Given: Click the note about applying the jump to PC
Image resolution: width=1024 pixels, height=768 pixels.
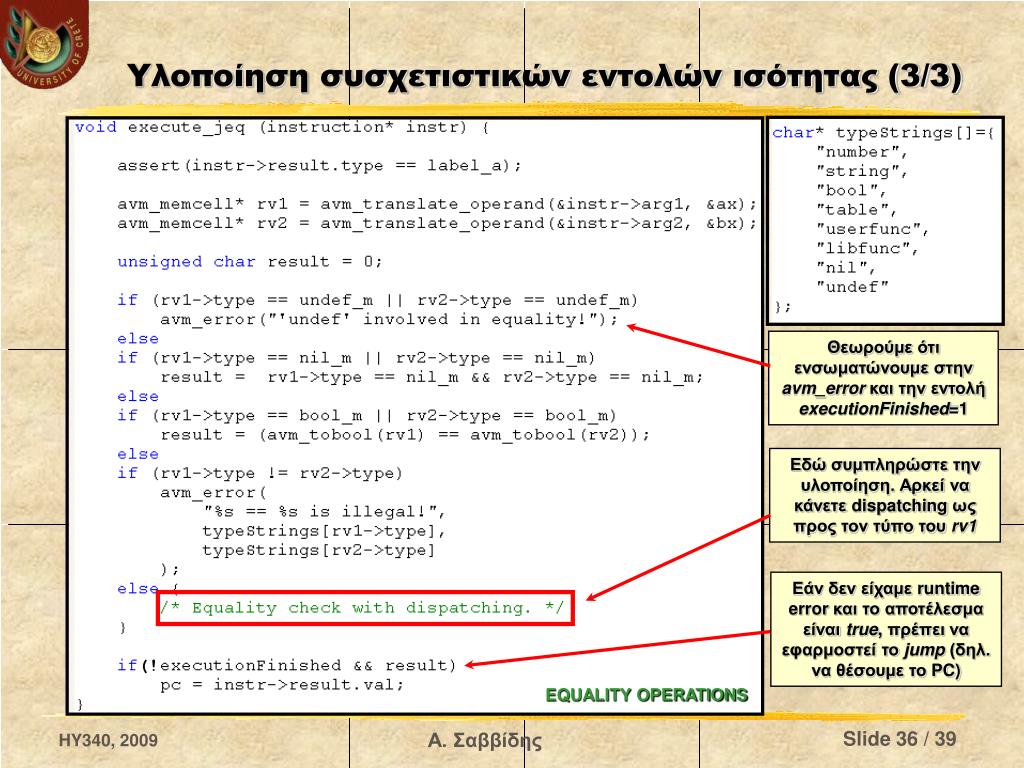Looking at the screenshot, I should (886, 630).
